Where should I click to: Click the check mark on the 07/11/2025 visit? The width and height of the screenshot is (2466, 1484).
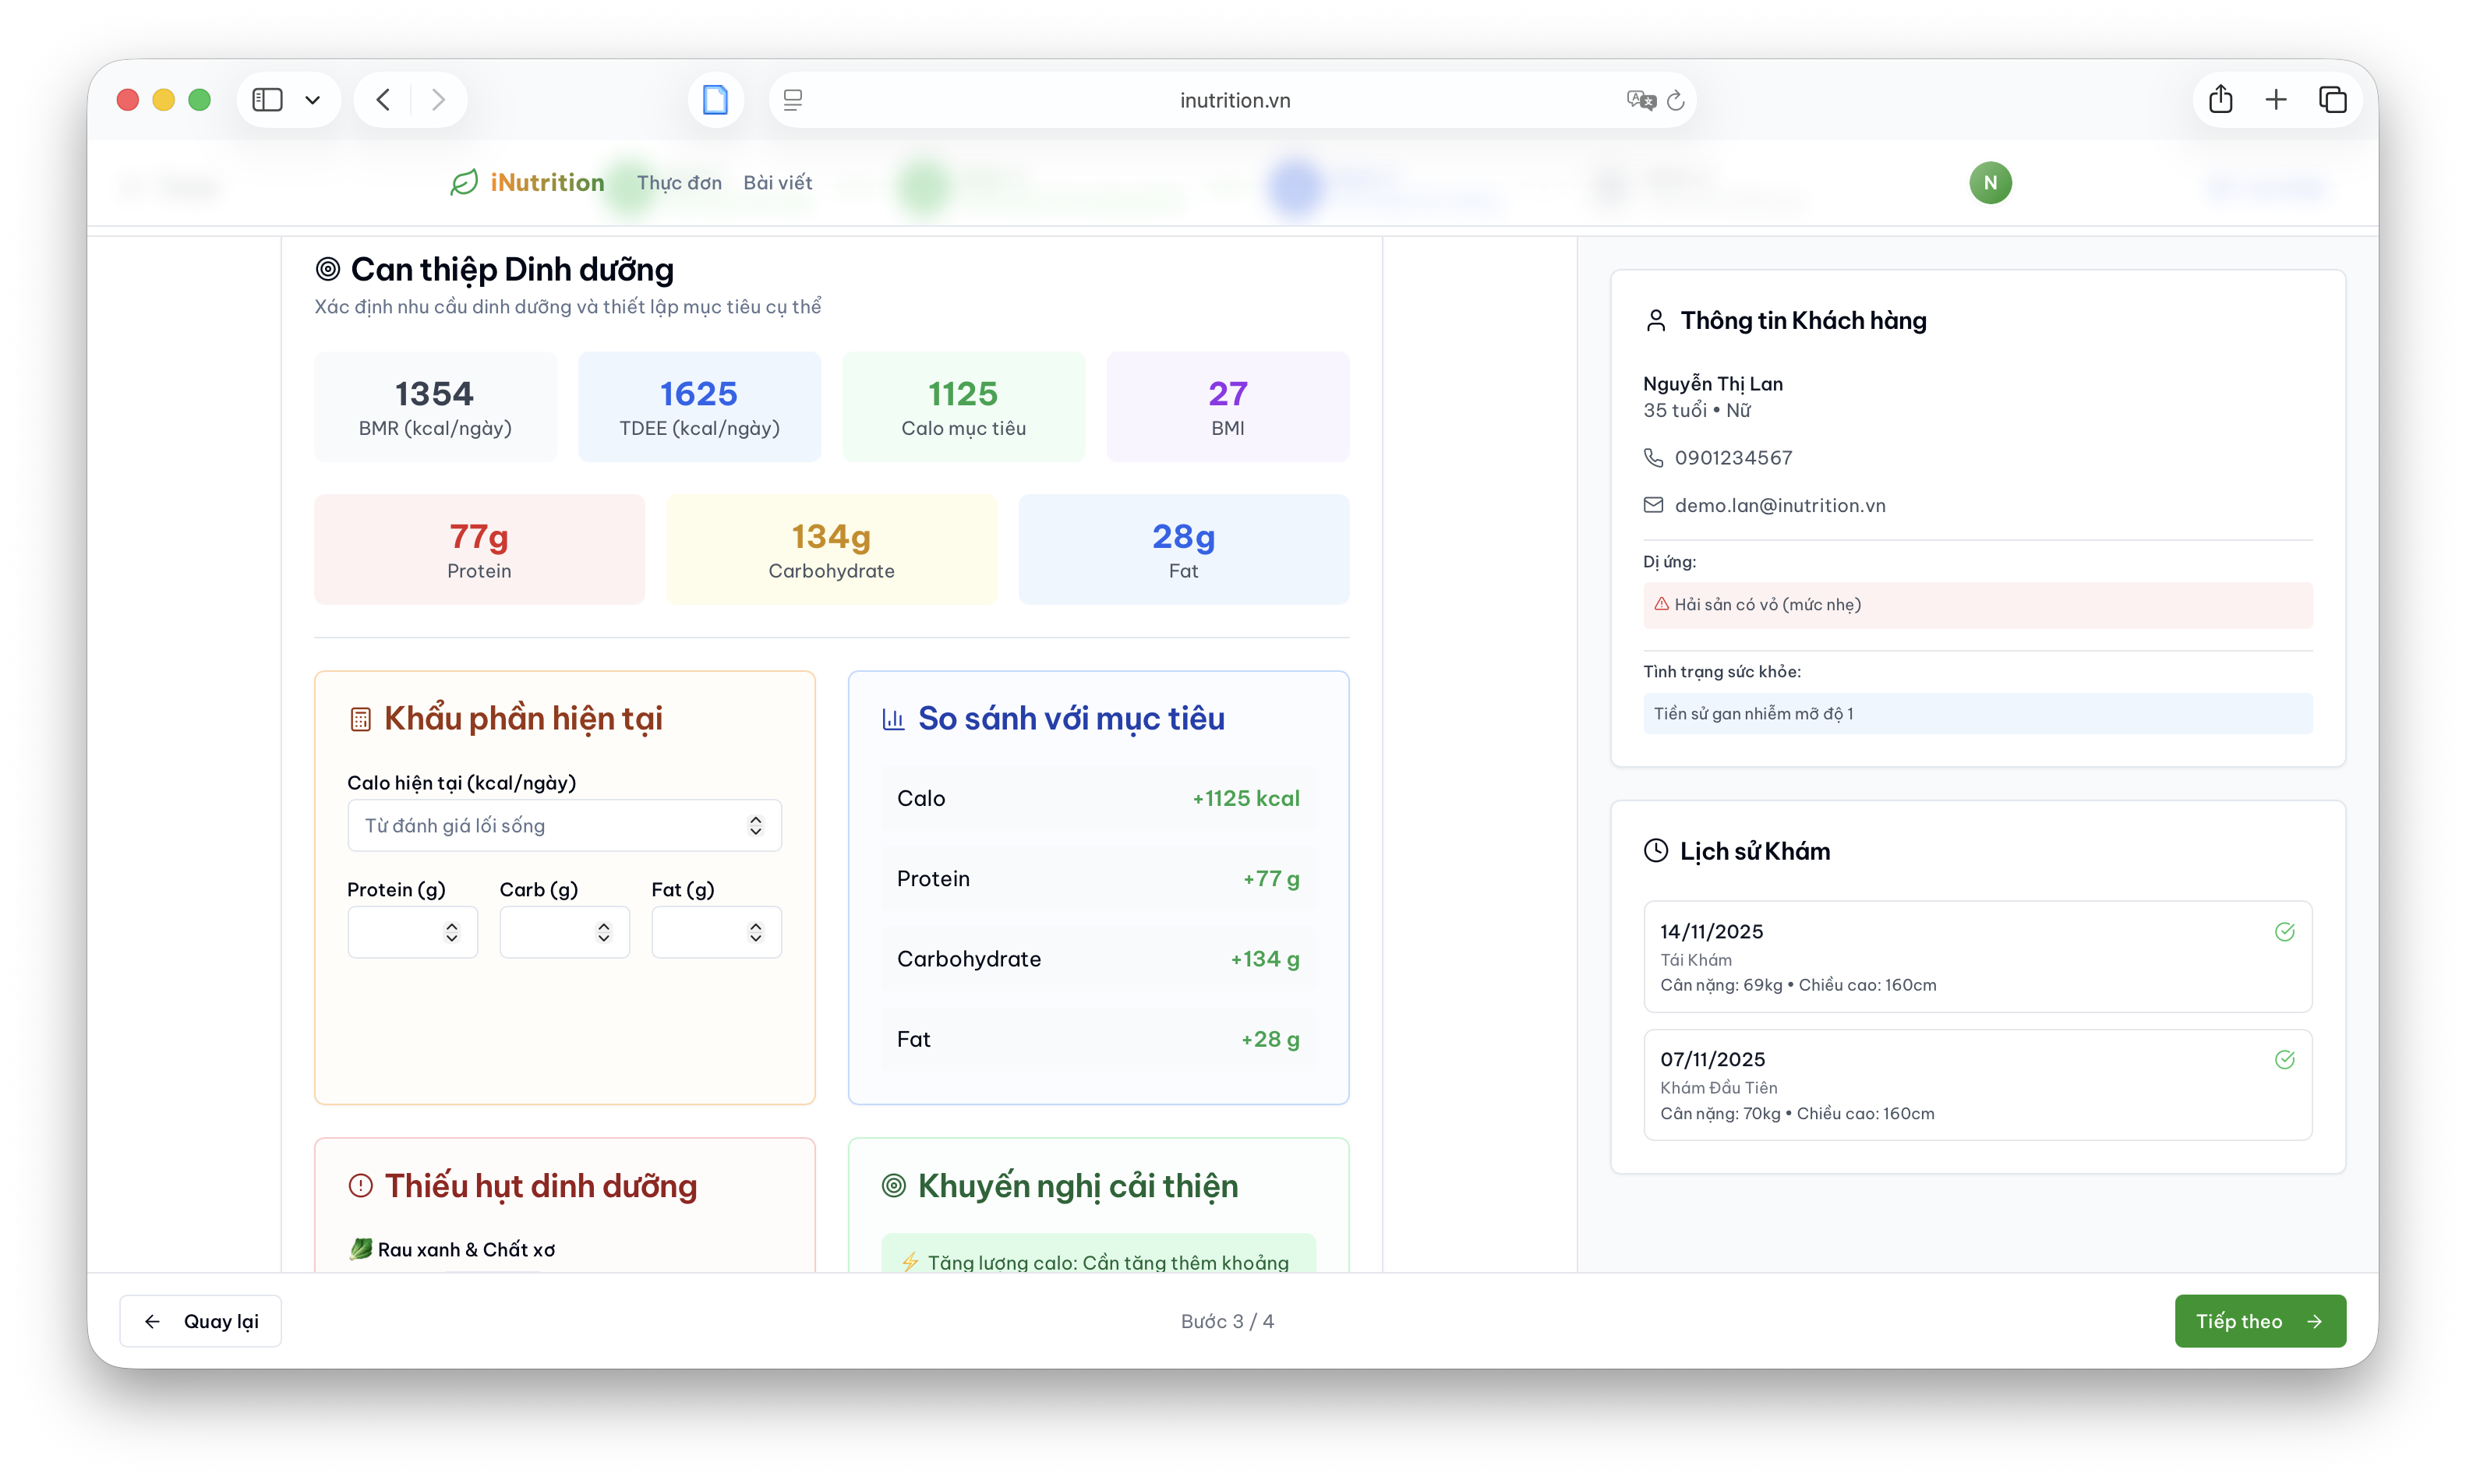click(2284, 1060)
